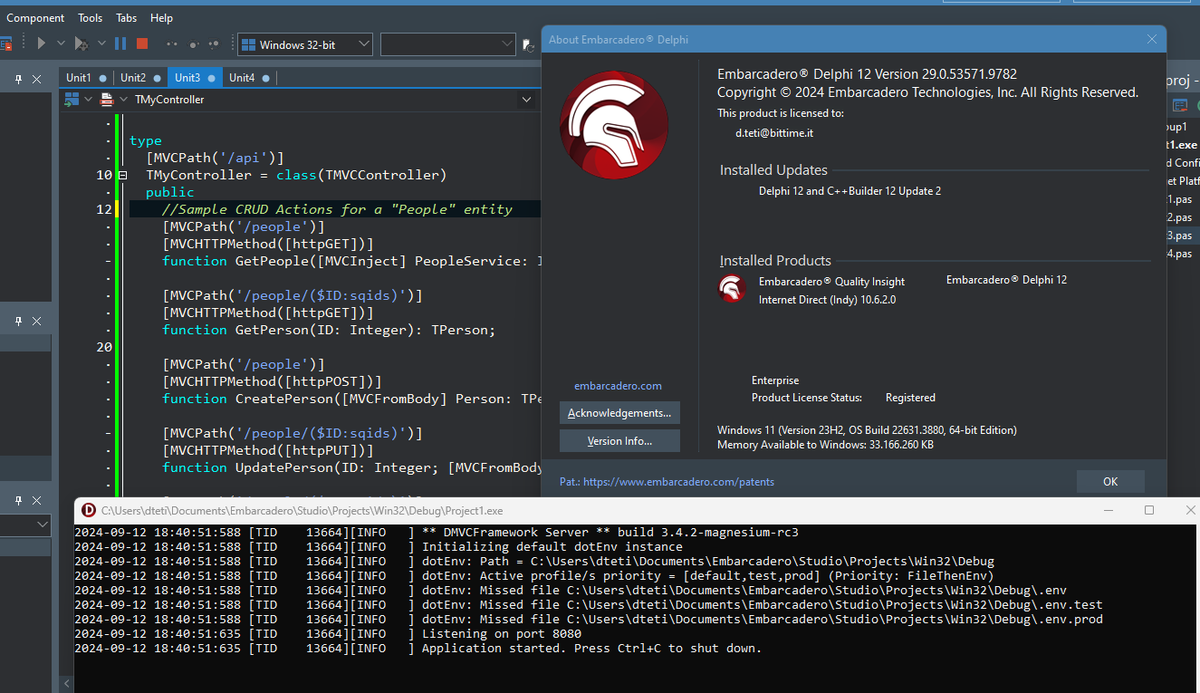Click the 2.pas file in the Projects panel
The width and height of the screenshot is (1200, 693).
coord(1181,217)
